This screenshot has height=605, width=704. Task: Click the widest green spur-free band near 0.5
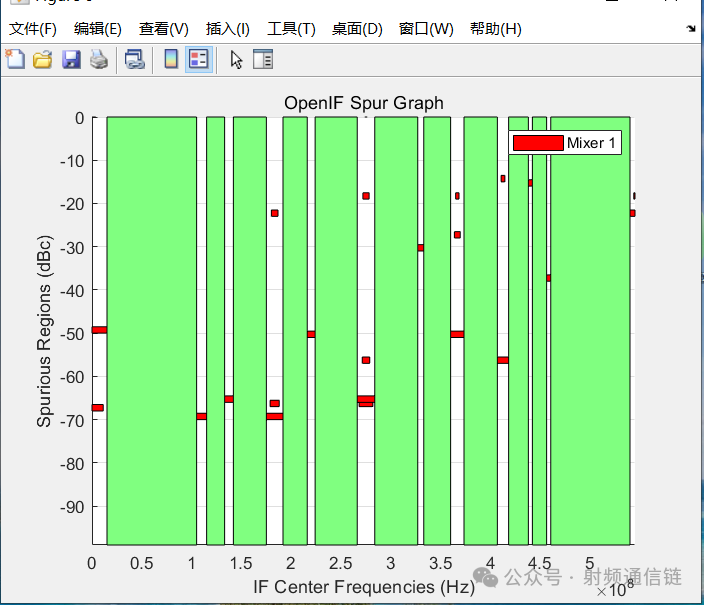point(152,331)
